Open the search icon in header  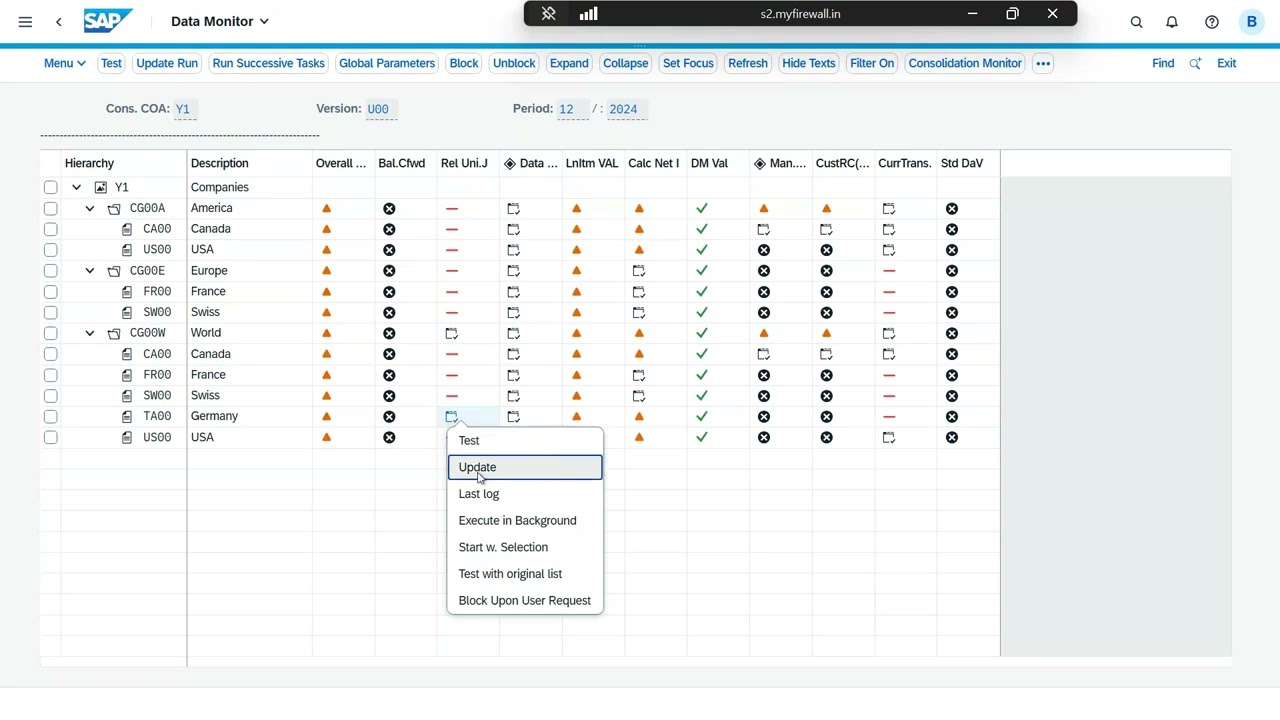point(1137,21)
